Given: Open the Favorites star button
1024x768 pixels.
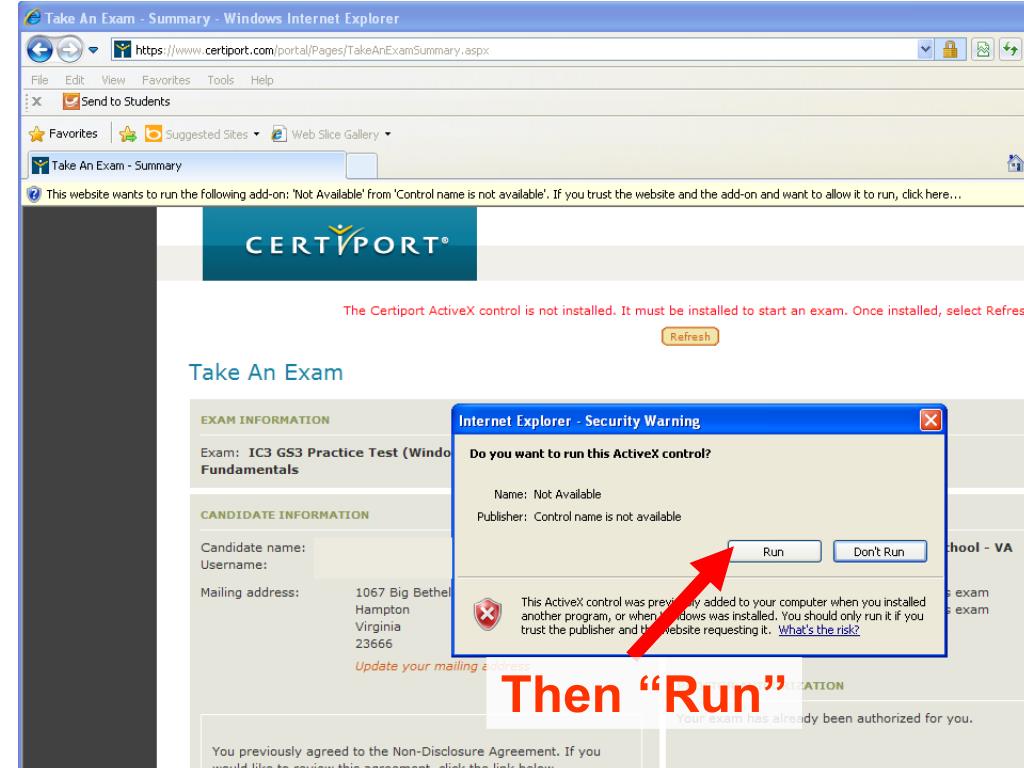Looking at the screenshot, I should pyautogui.click(x=63, y=134).
